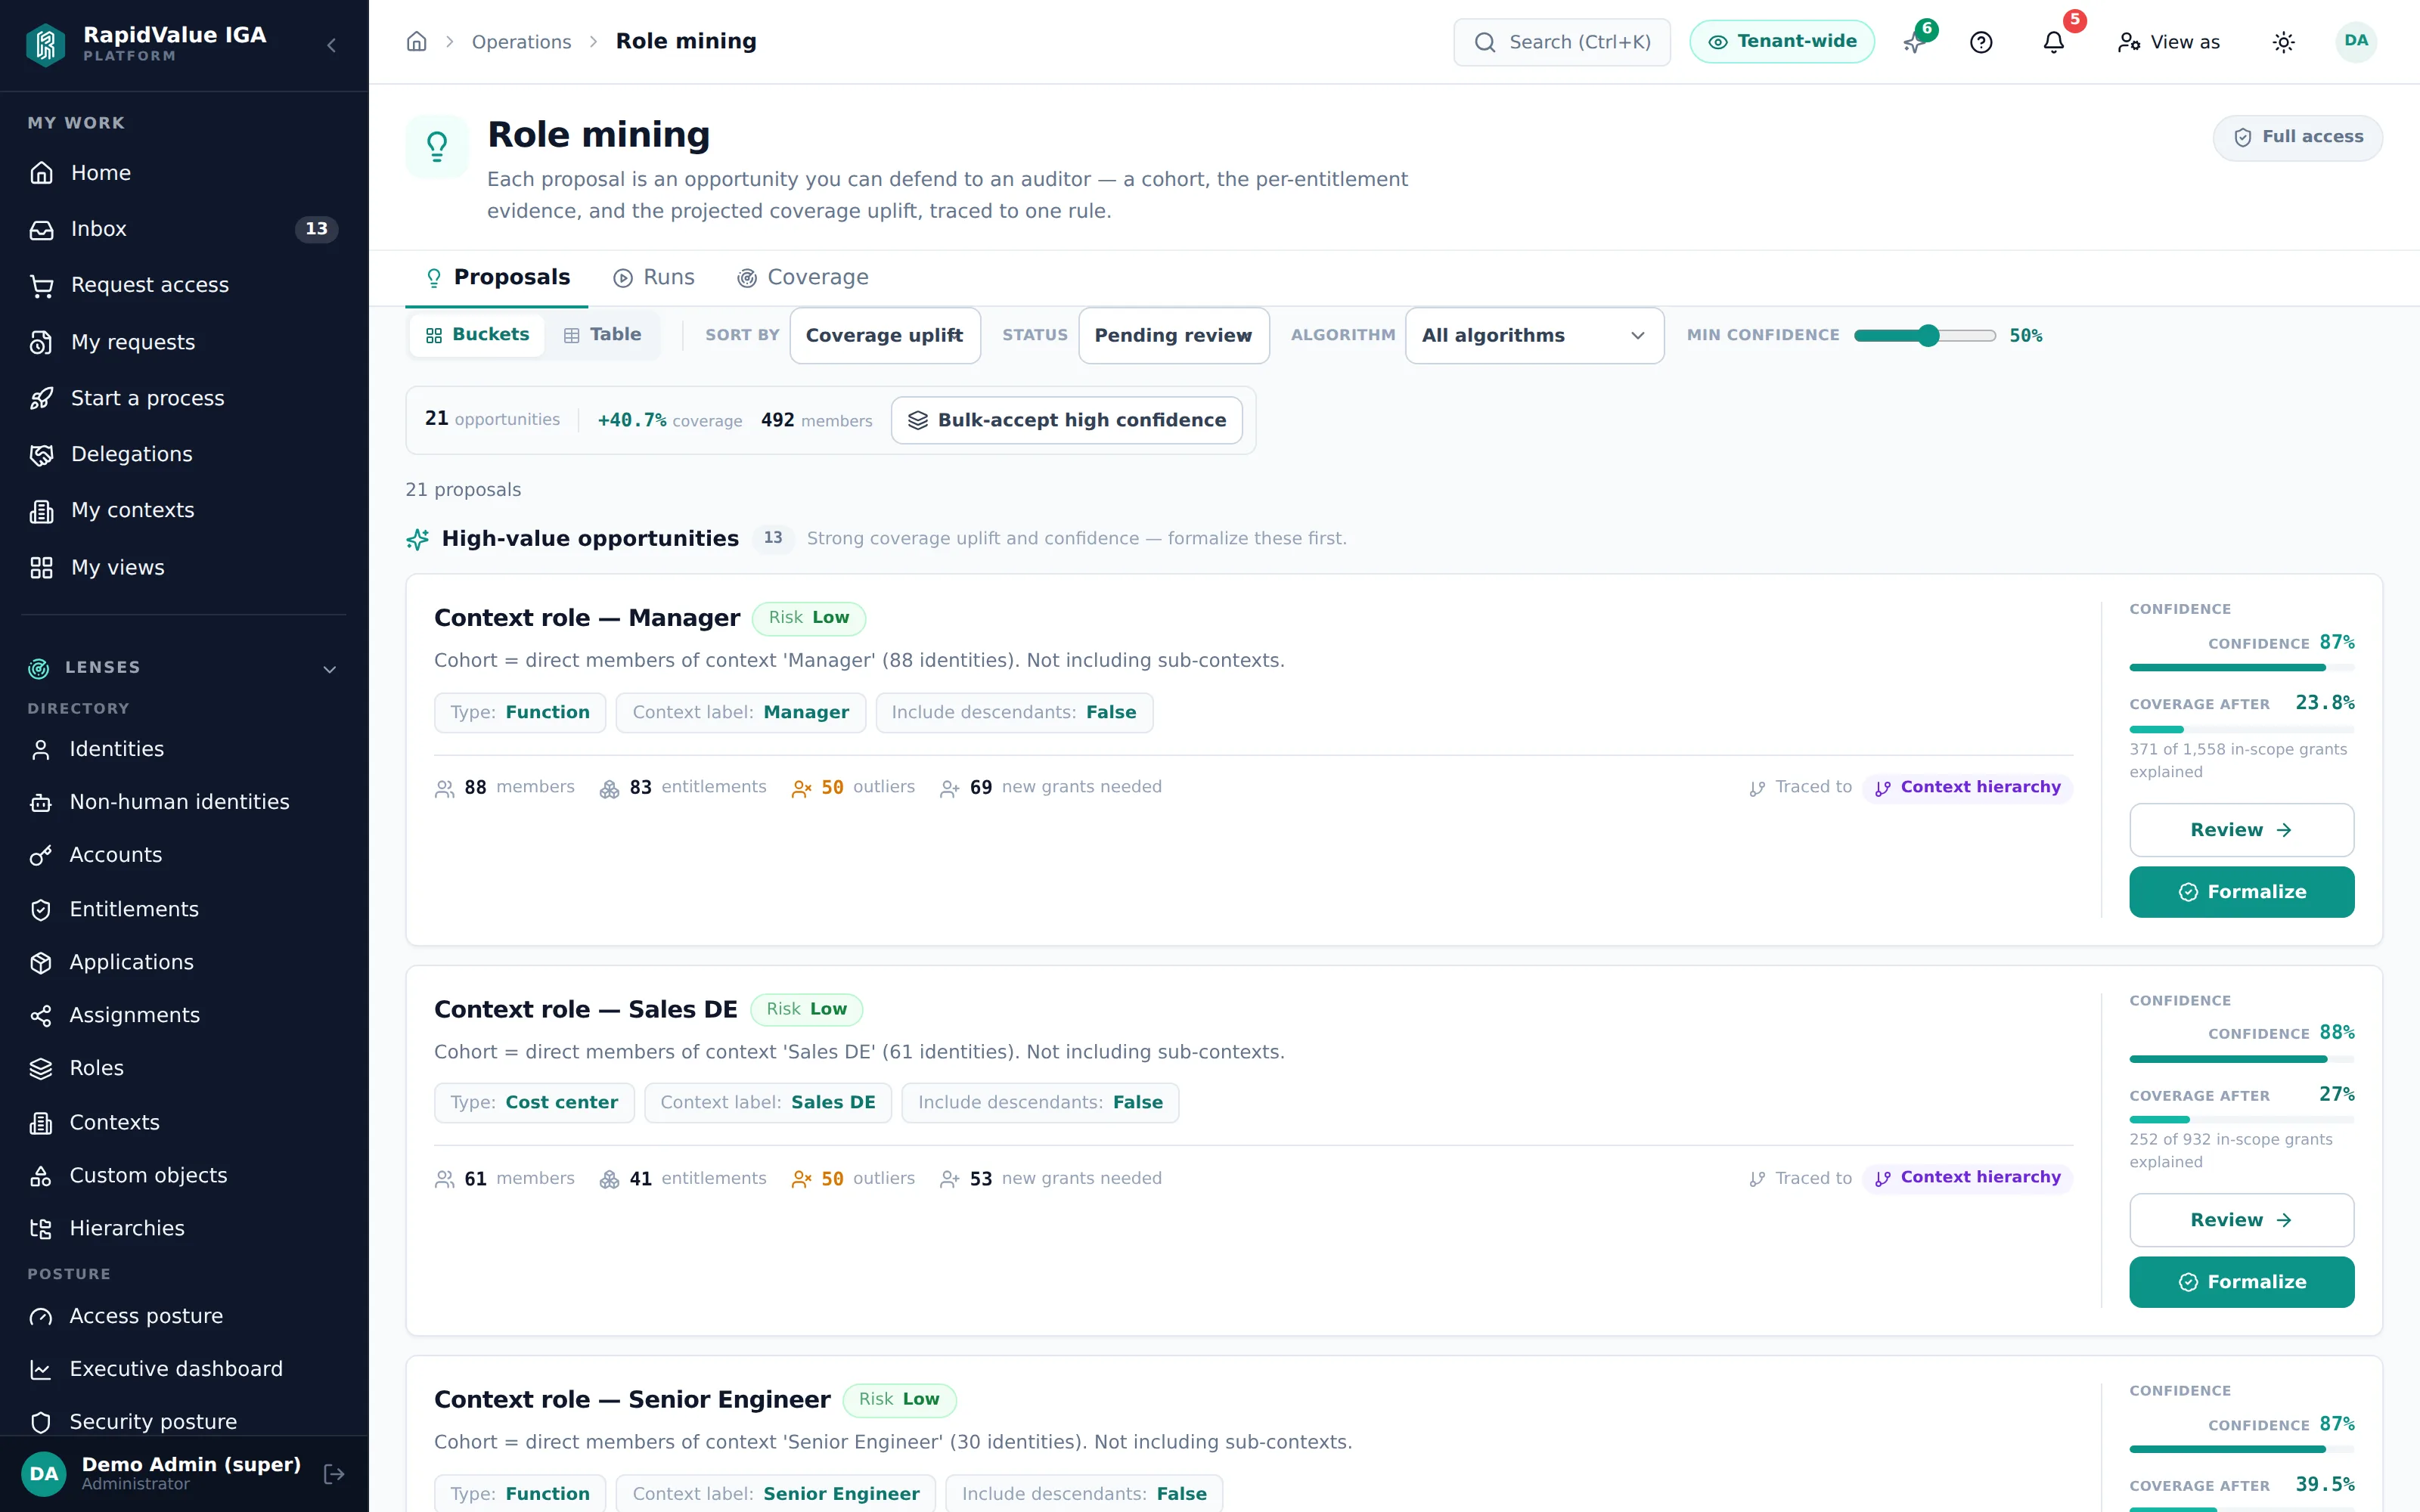Screen dimensions: 2420x1512
Task: Open Start a process
Action: [x=184, y=398]
